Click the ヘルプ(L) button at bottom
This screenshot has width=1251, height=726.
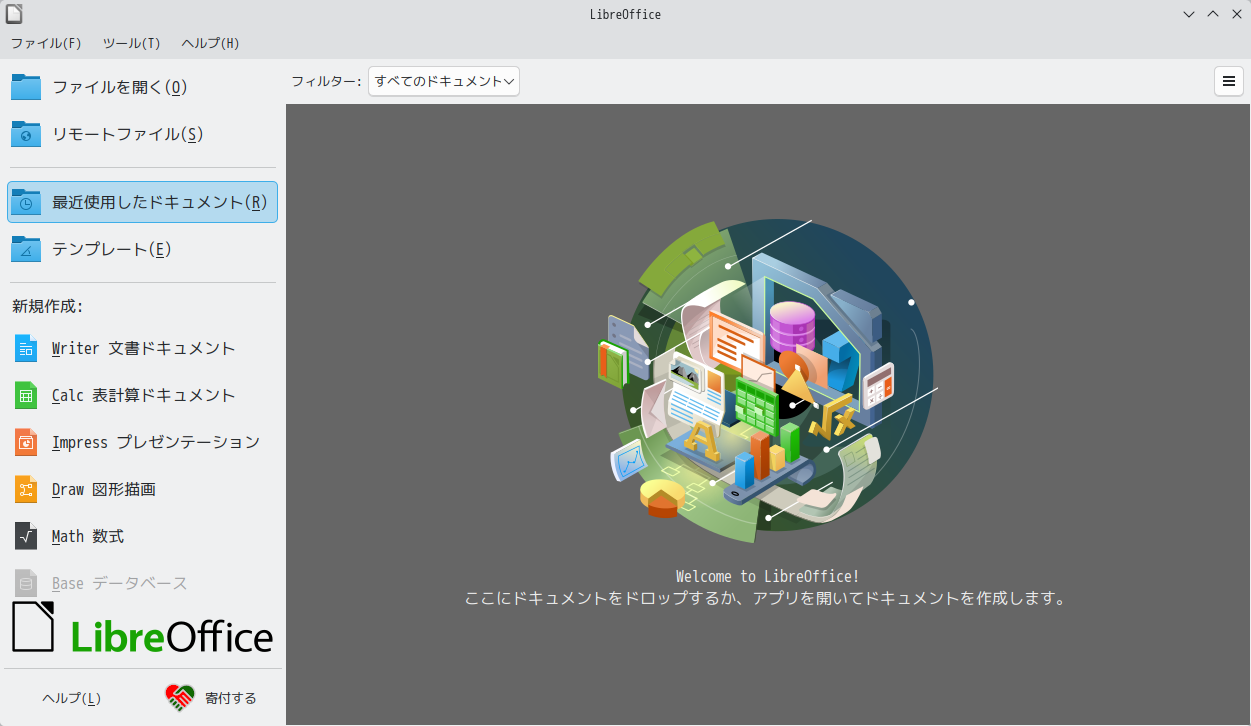click(71, 698)
